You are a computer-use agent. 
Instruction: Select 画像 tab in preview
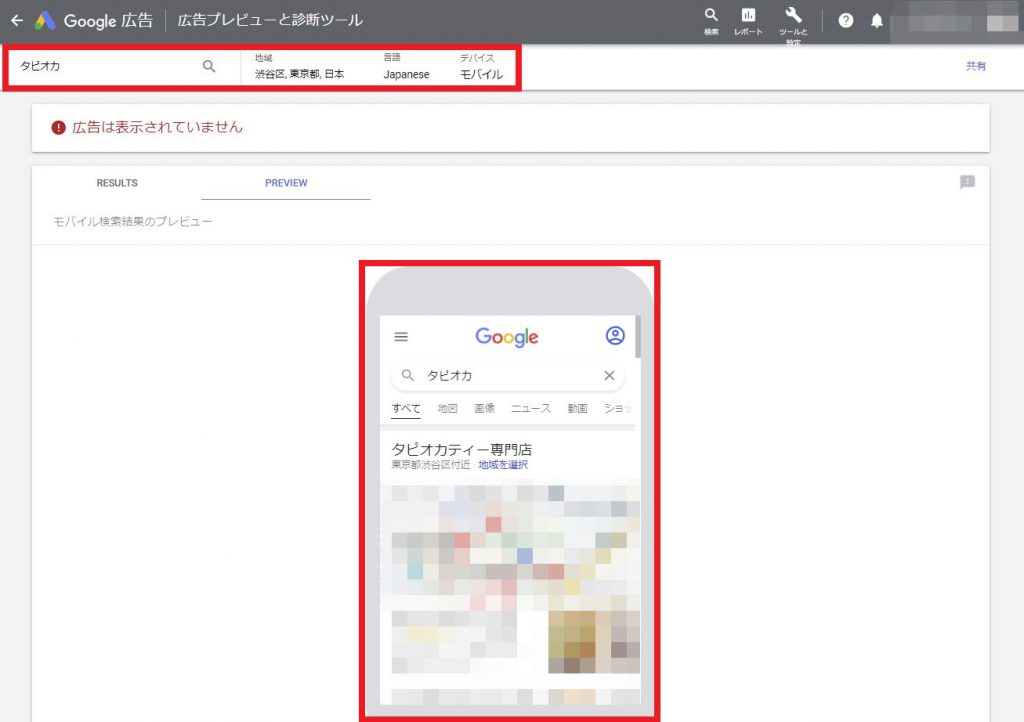[484, 409]
